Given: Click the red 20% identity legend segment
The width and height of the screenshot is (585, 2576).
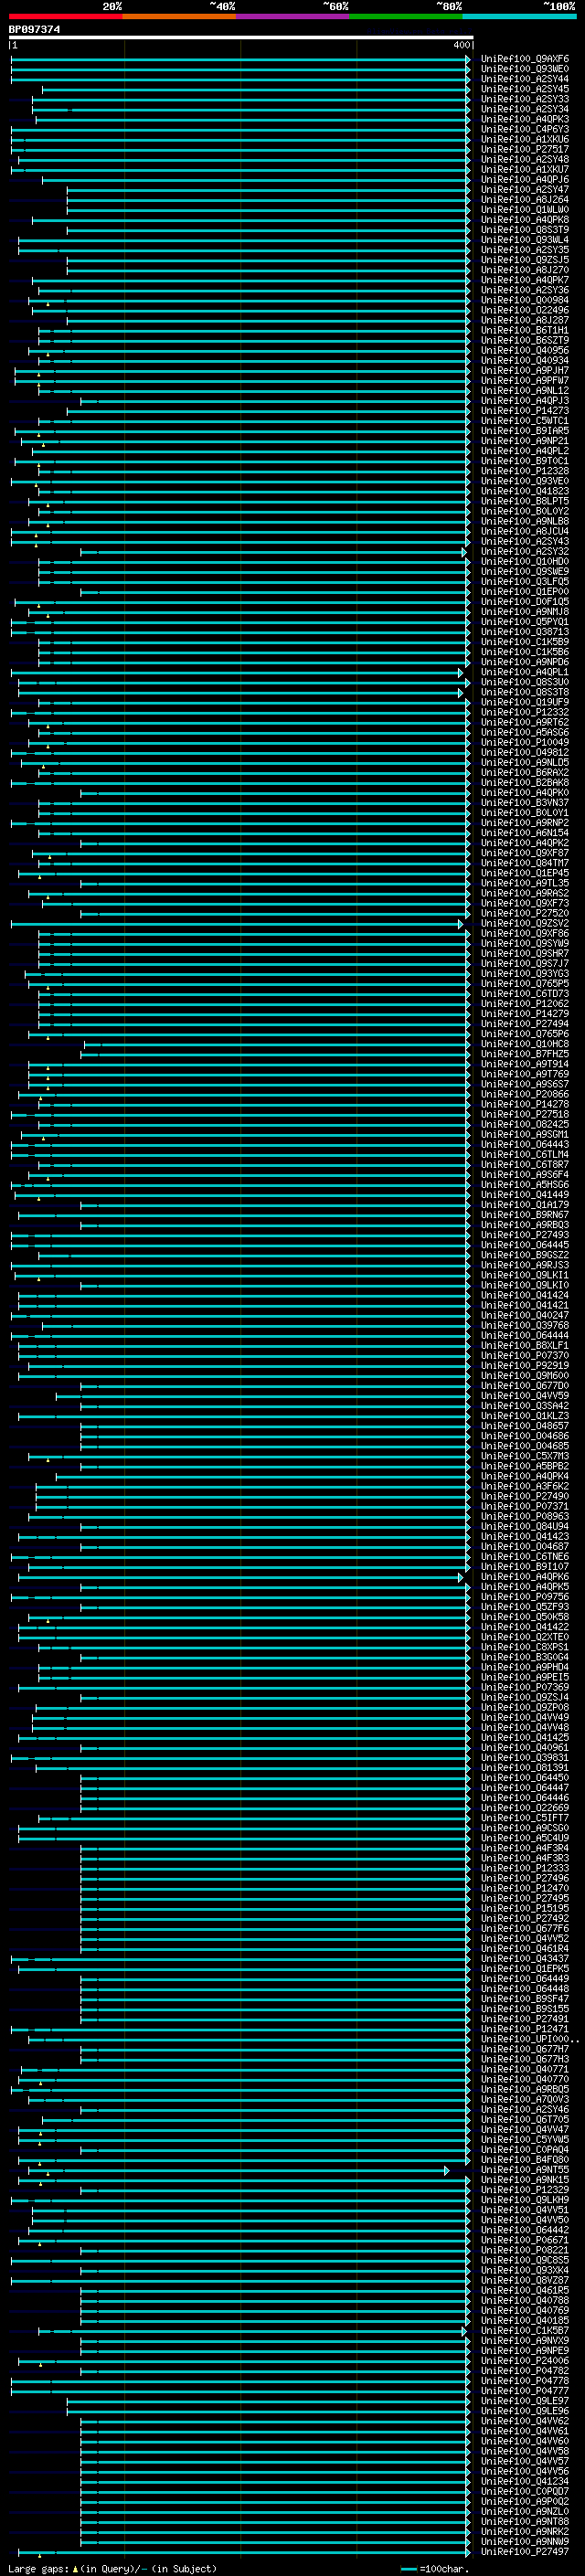Looking at the screenshot, I should click(x=65, y=16).
